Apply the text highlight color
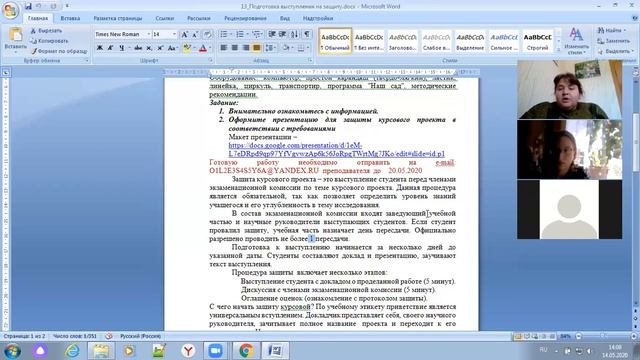The image size is (640, 360). (187, 48)
